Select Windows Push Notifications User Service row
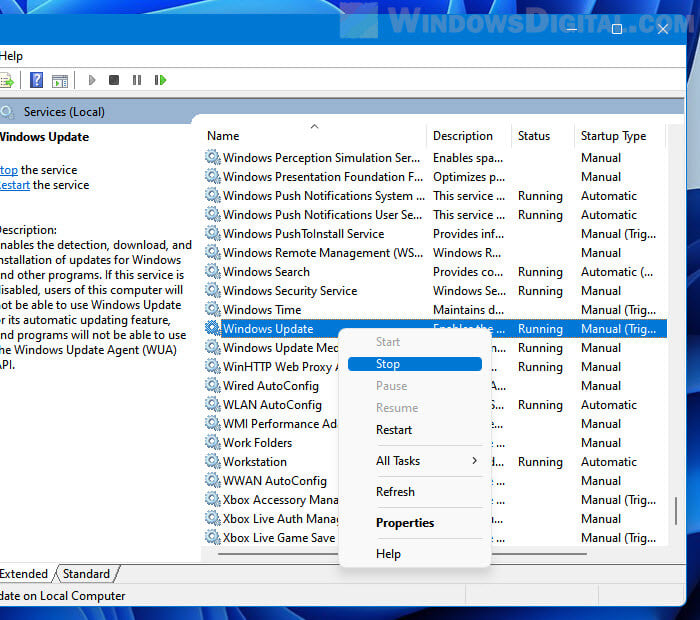The image size is (700, 620). (435, 215)
